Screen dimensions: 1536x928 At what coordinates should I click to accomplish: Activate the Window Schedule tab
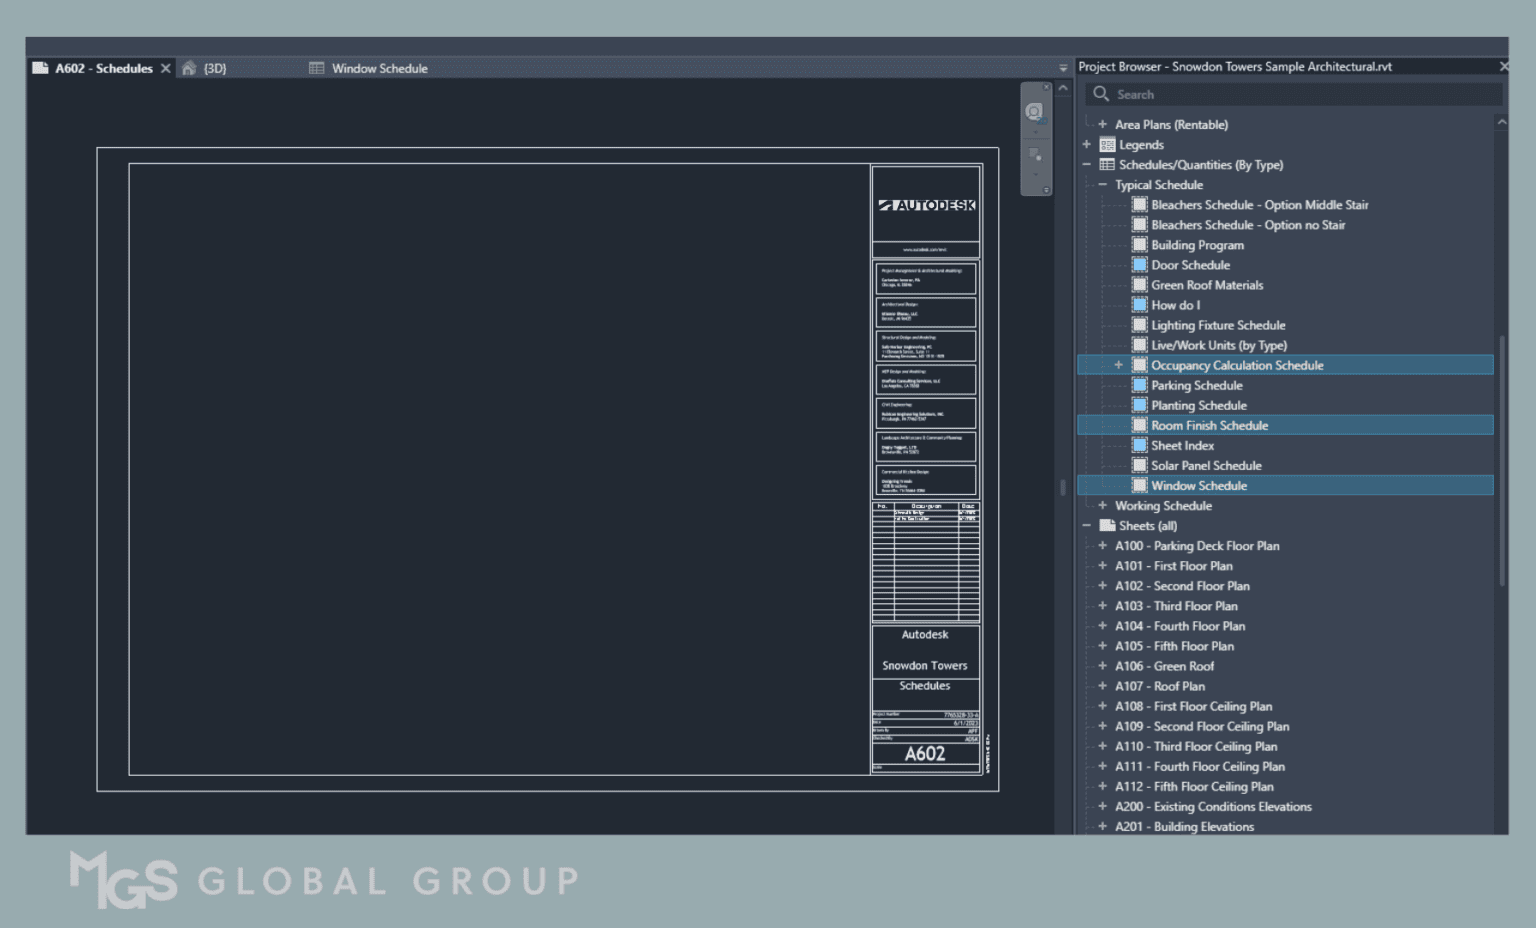[x=380, y=68]
